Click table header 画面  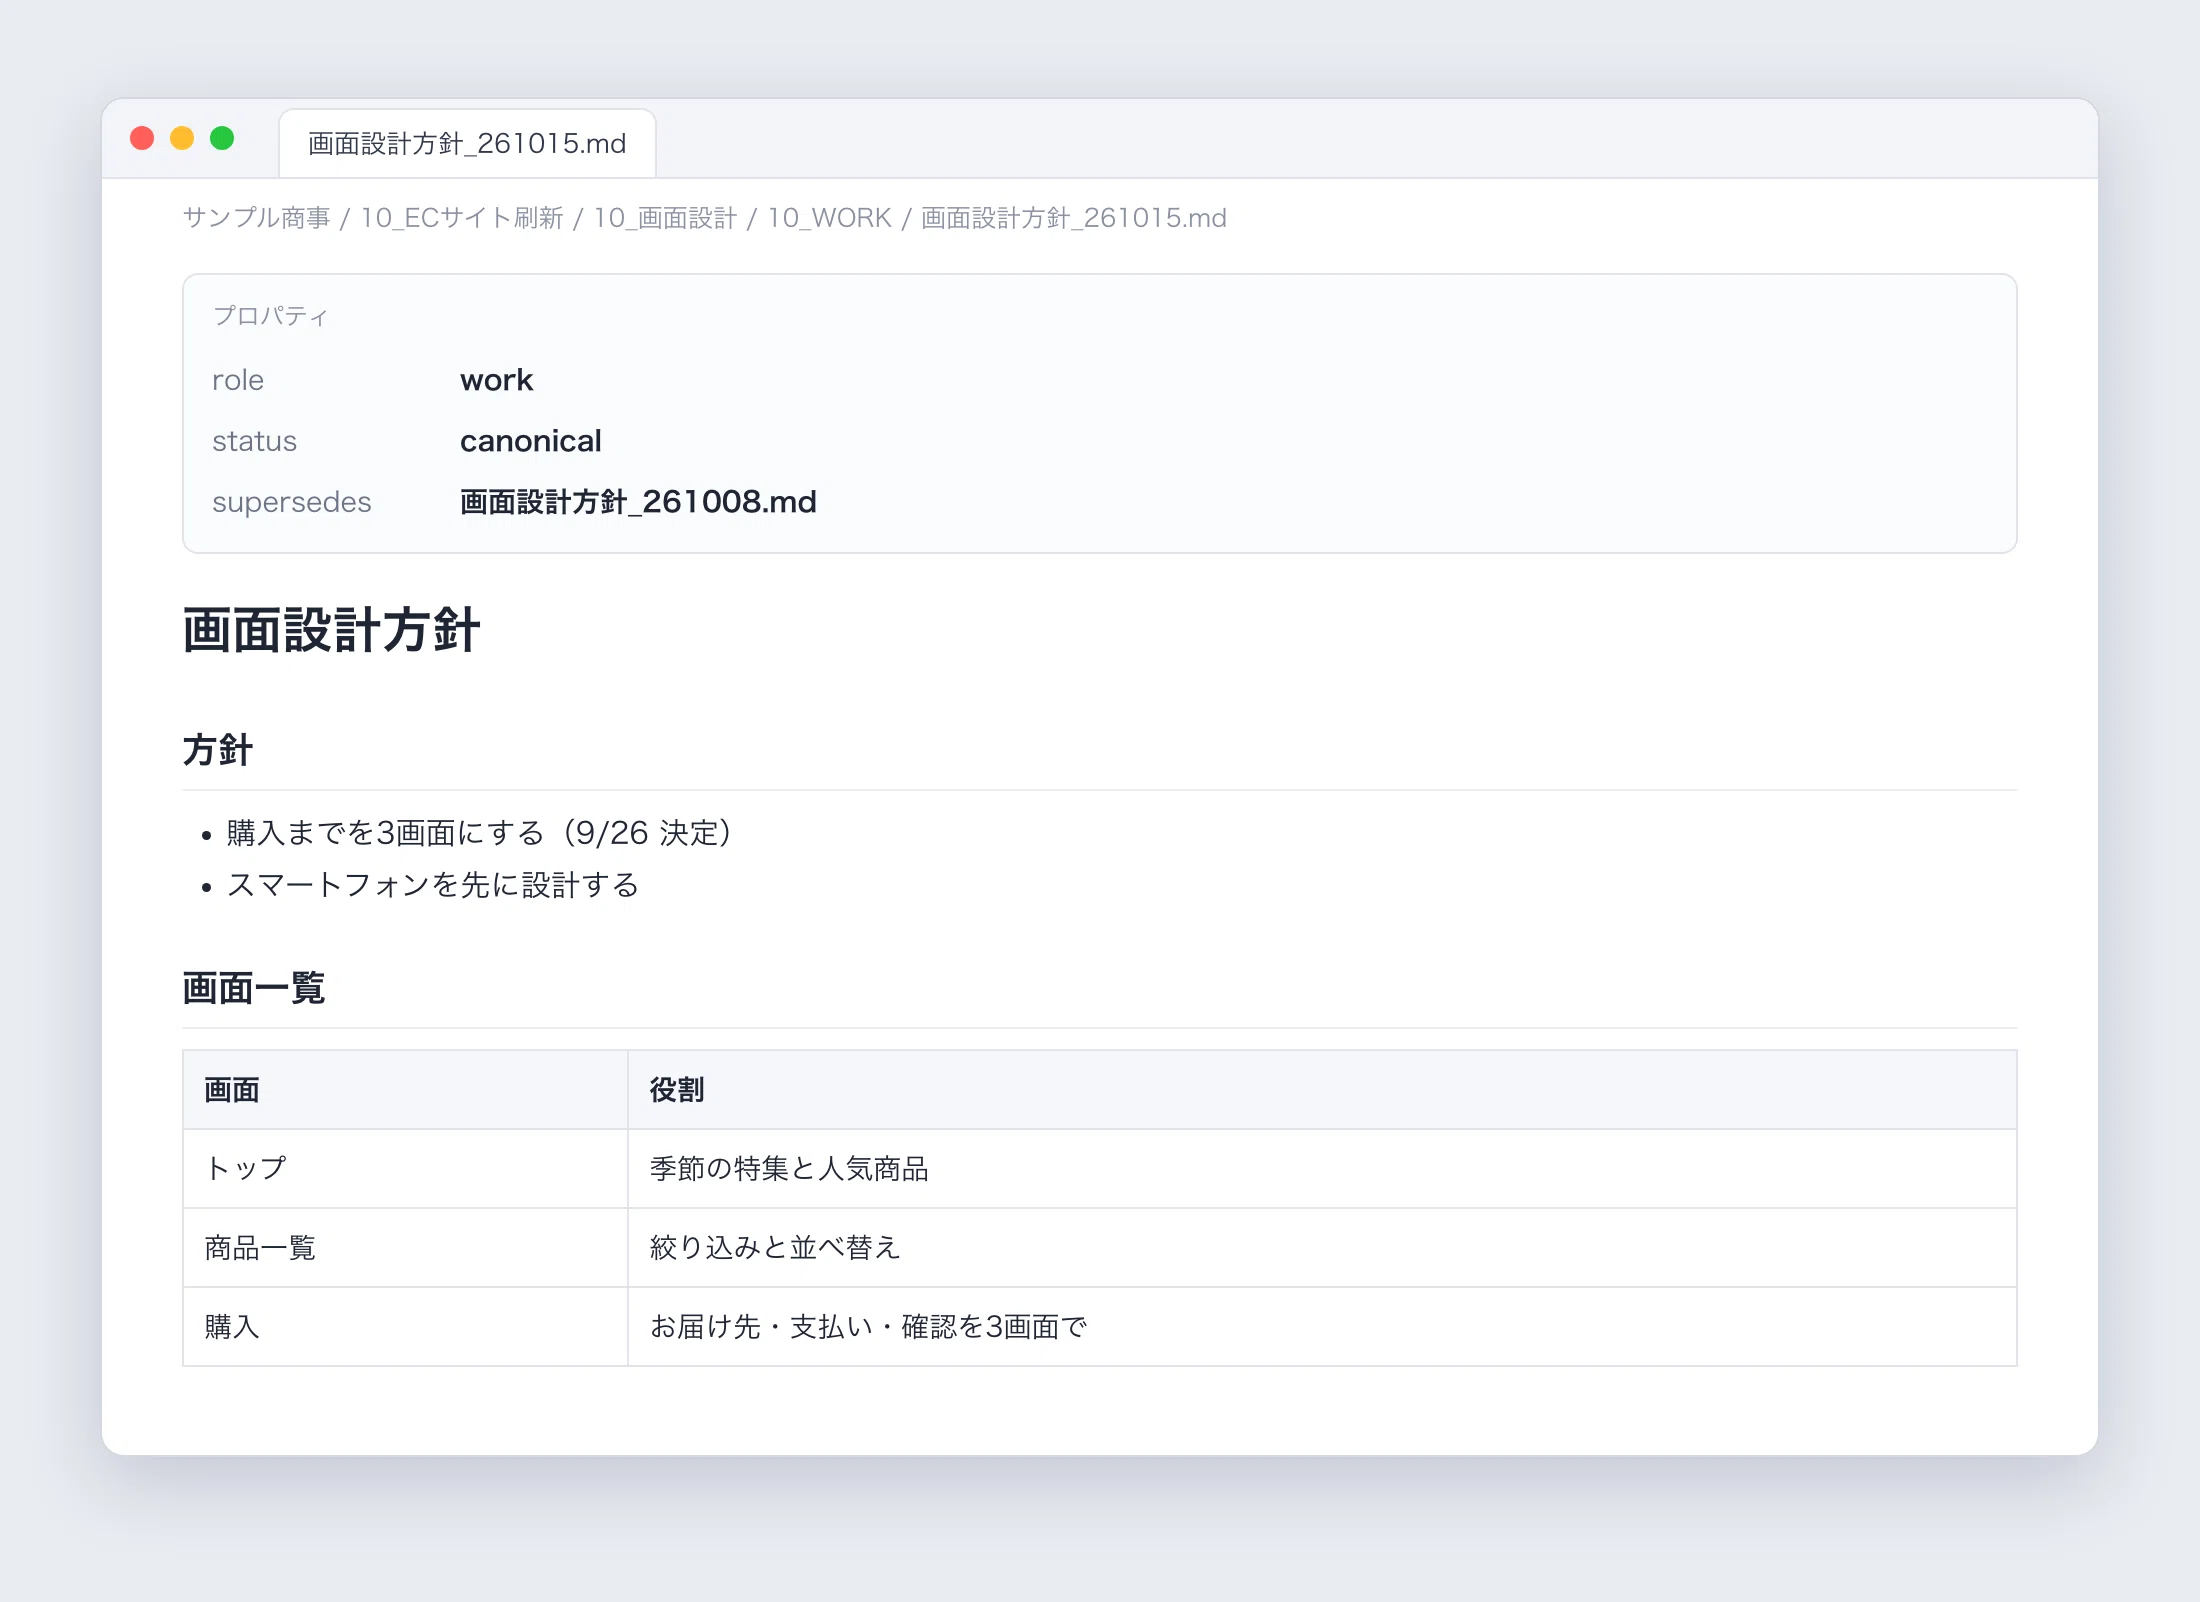[405, 1090]
